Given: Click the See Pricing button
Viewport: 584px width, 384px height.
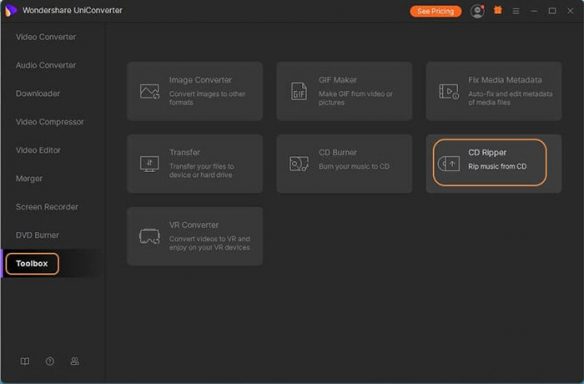Looking at the screenshot, I should click(435, 11).
